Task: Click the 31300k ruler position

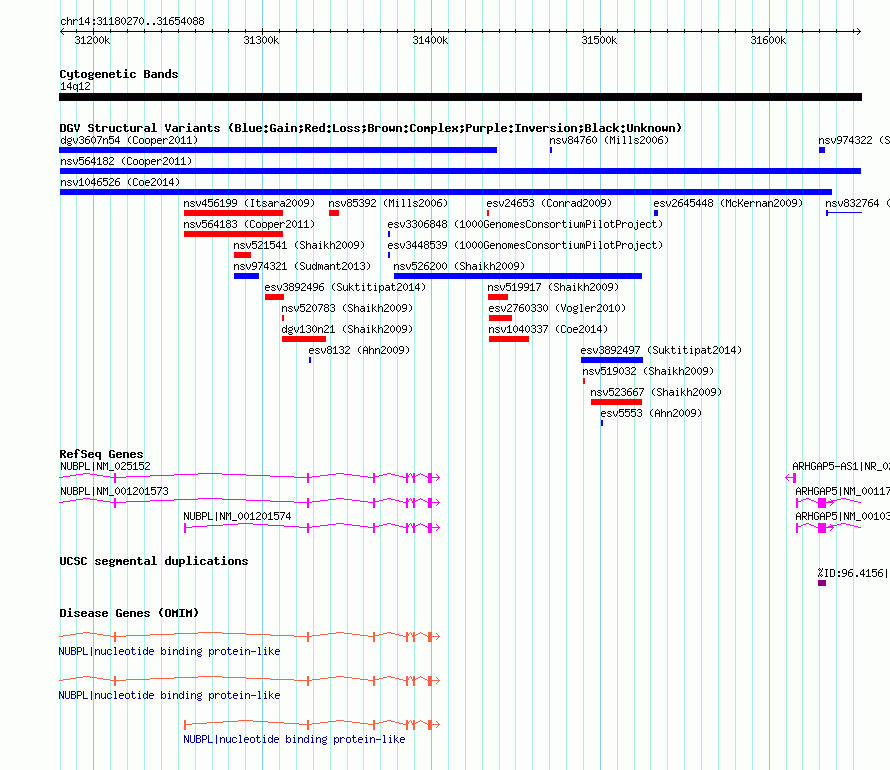Action: coord(261,40)
